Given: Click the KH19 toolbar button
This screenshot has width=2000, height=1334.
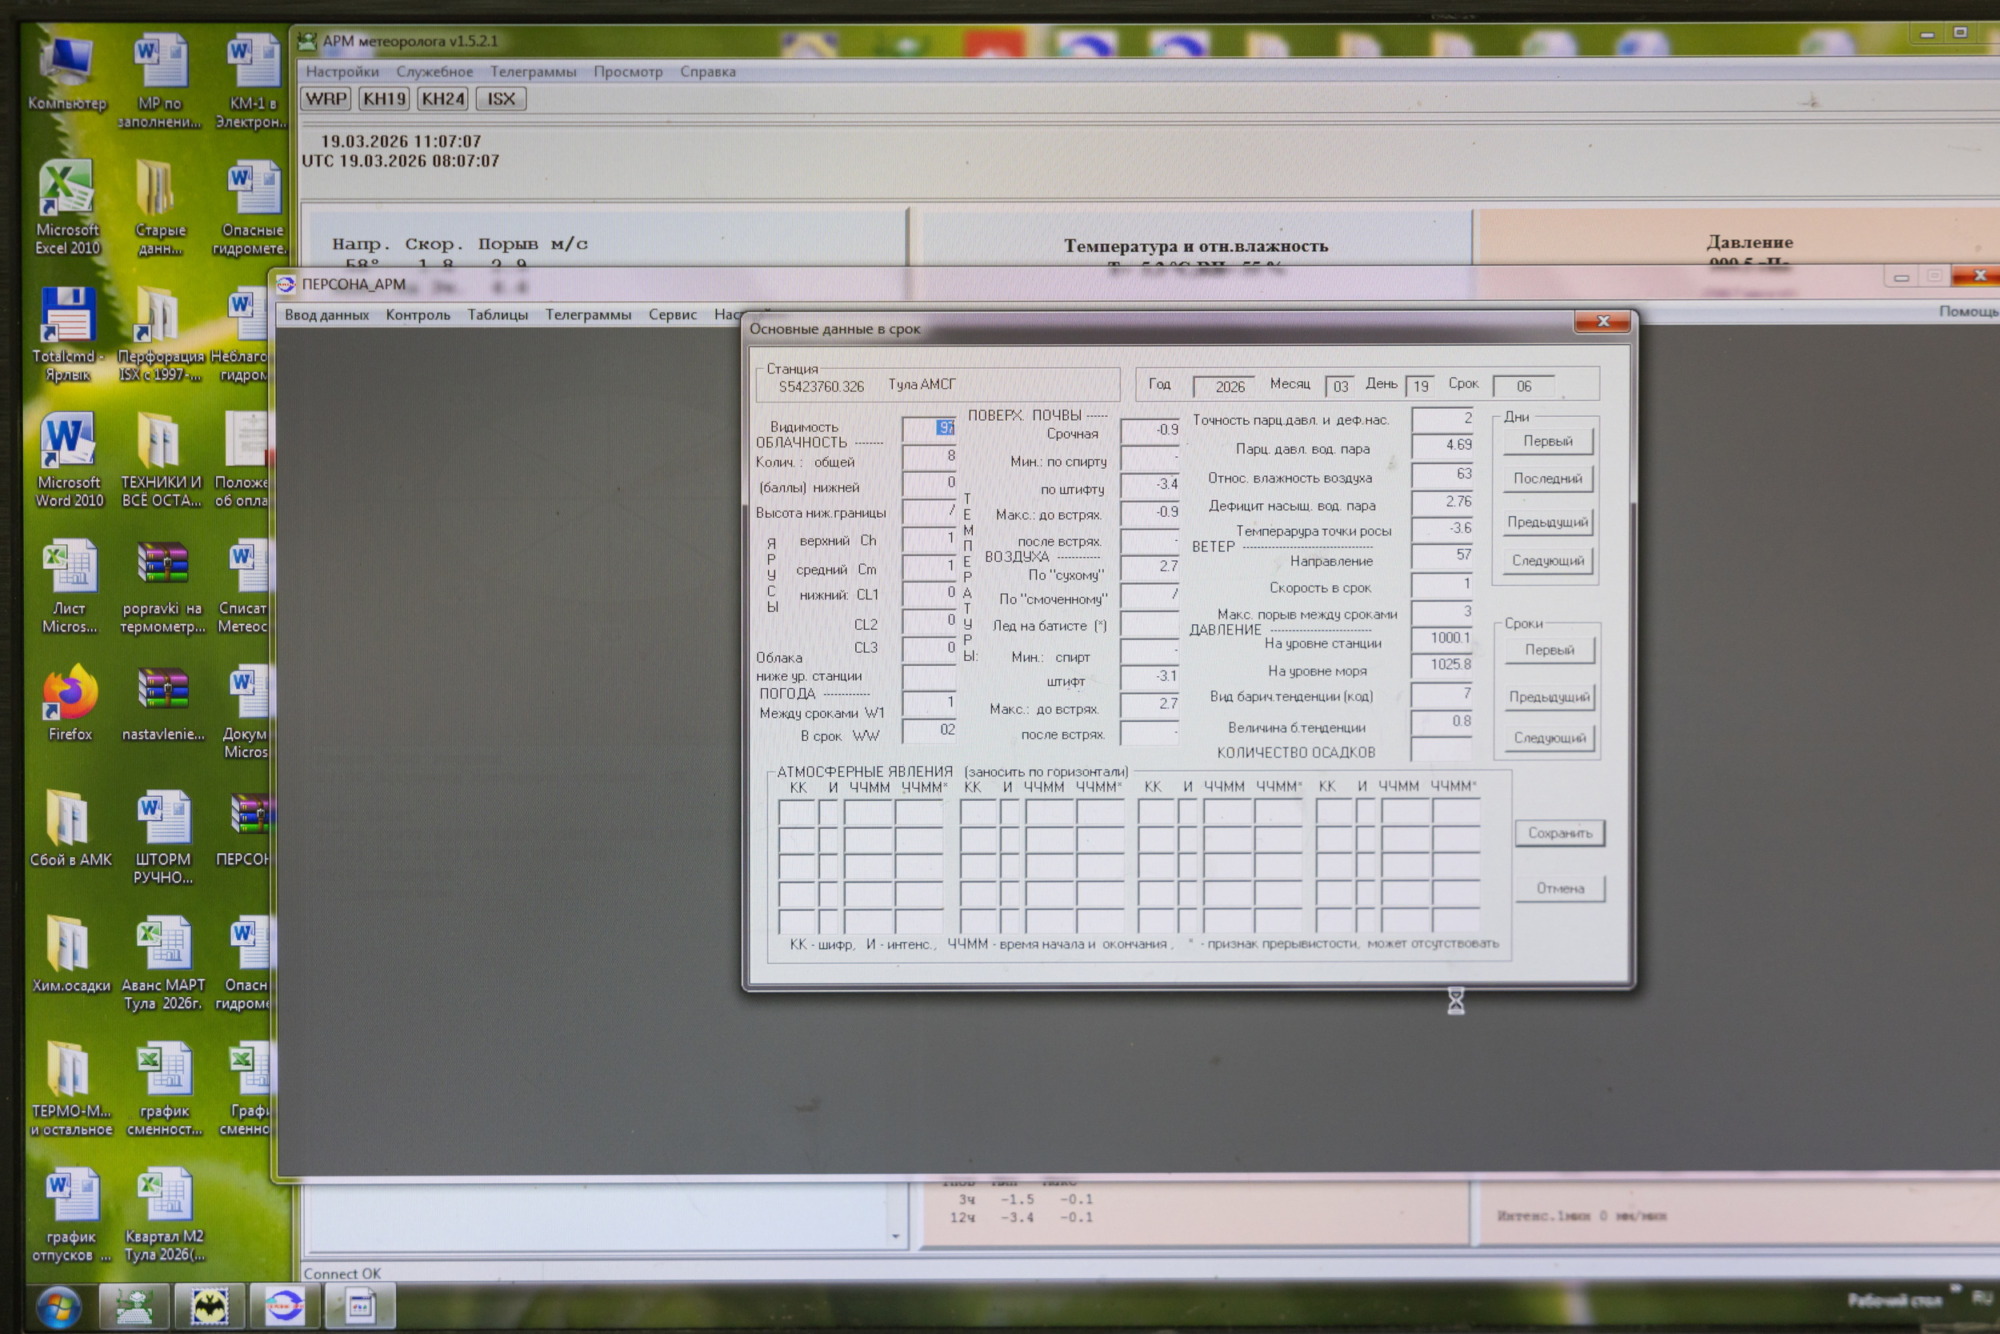Looking at the screenshot, I should pyautogui.click(x=384, y=99).
